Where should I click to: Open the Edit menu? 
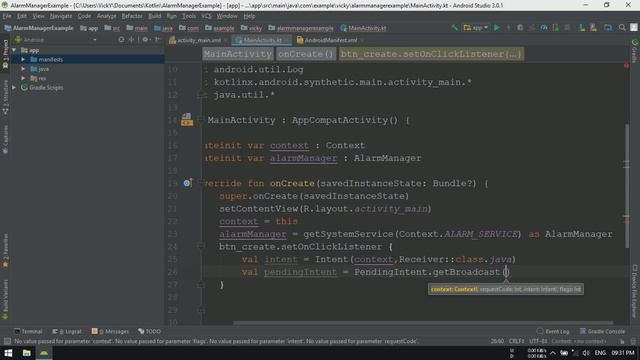22,16
